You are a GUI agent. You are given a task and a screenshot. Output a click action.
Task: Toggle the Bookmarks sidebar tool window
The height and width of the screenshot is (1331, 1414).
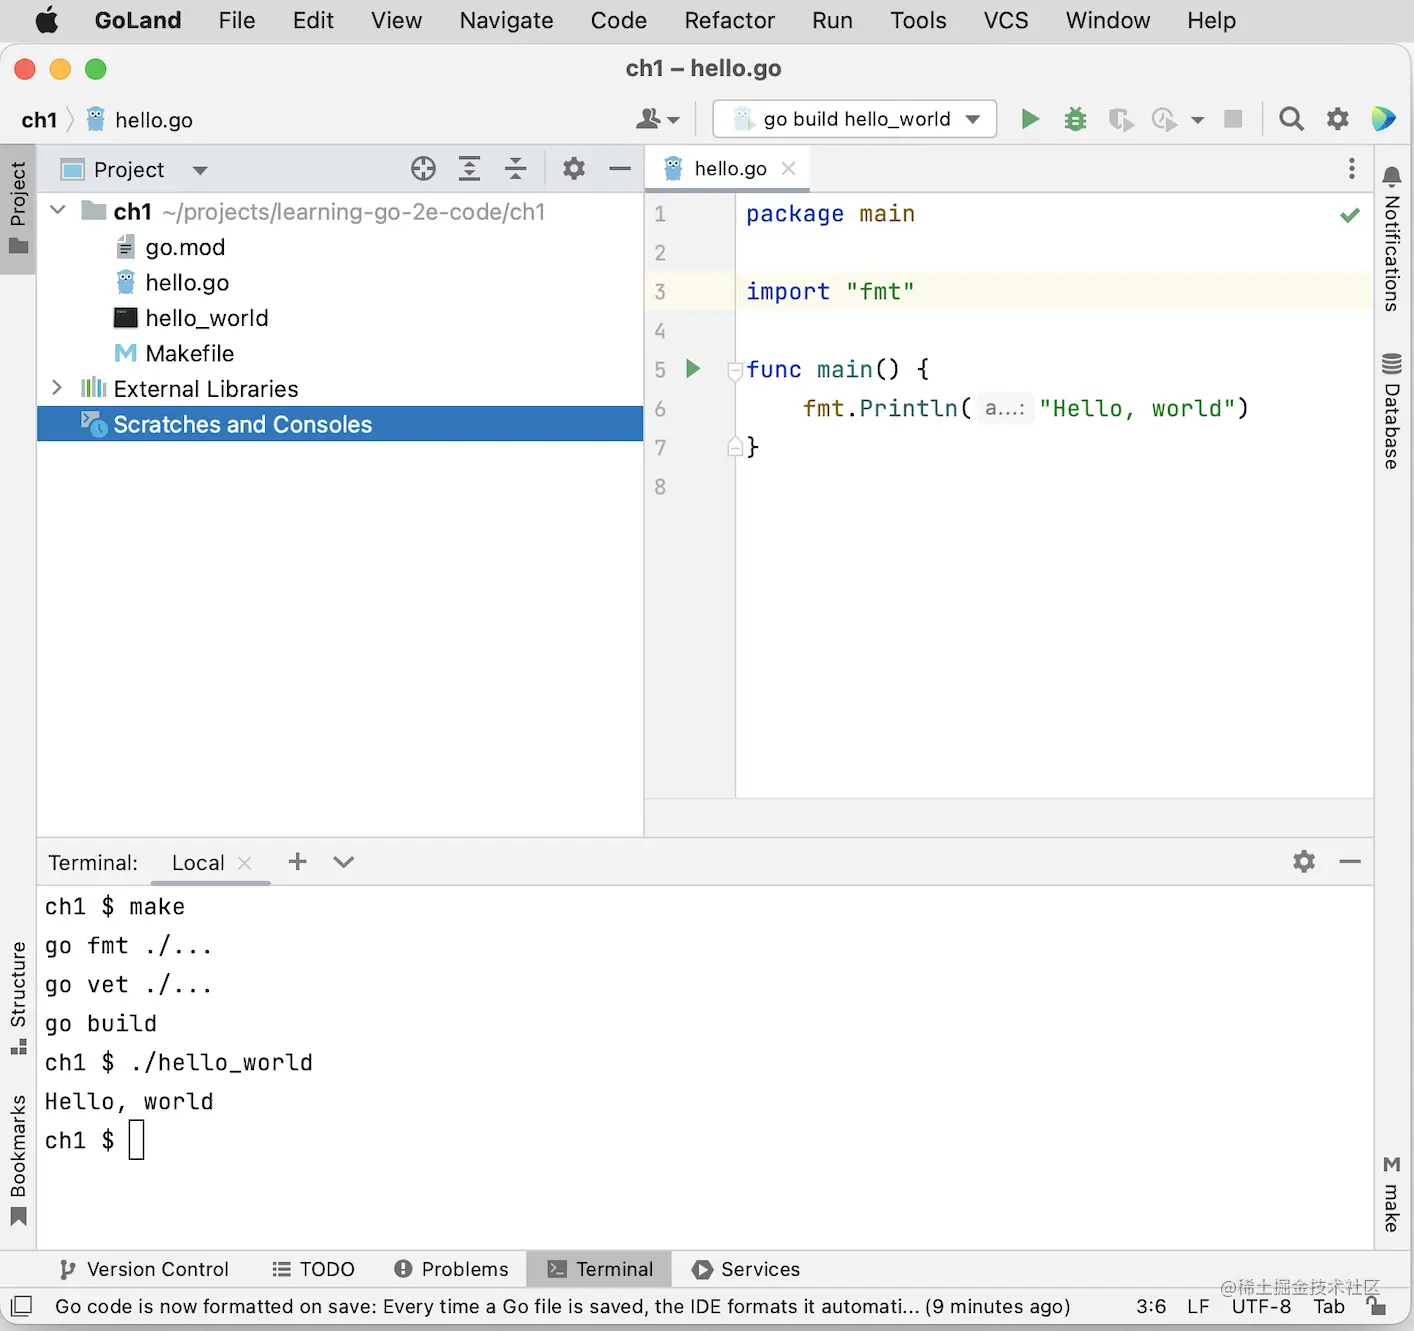[x=18, y=1160]
